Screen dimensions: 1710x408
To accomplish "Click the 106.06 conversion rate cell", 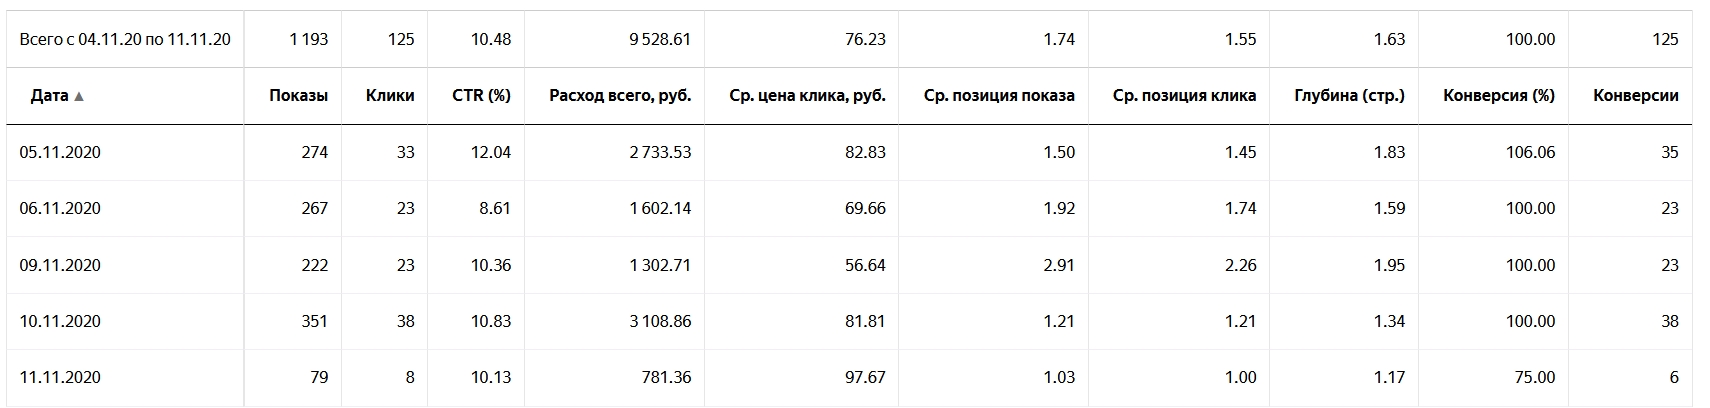I will (1530, 152).
